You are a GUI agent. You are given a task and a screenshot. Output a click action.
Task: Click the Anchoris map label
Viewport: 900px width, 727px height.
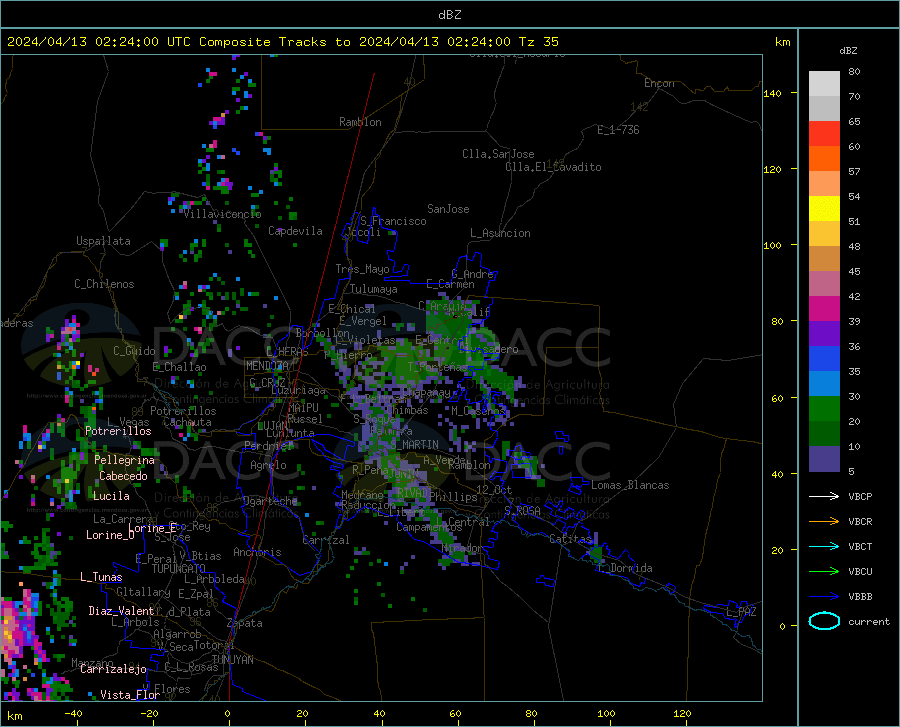click(x=257, y=552)
